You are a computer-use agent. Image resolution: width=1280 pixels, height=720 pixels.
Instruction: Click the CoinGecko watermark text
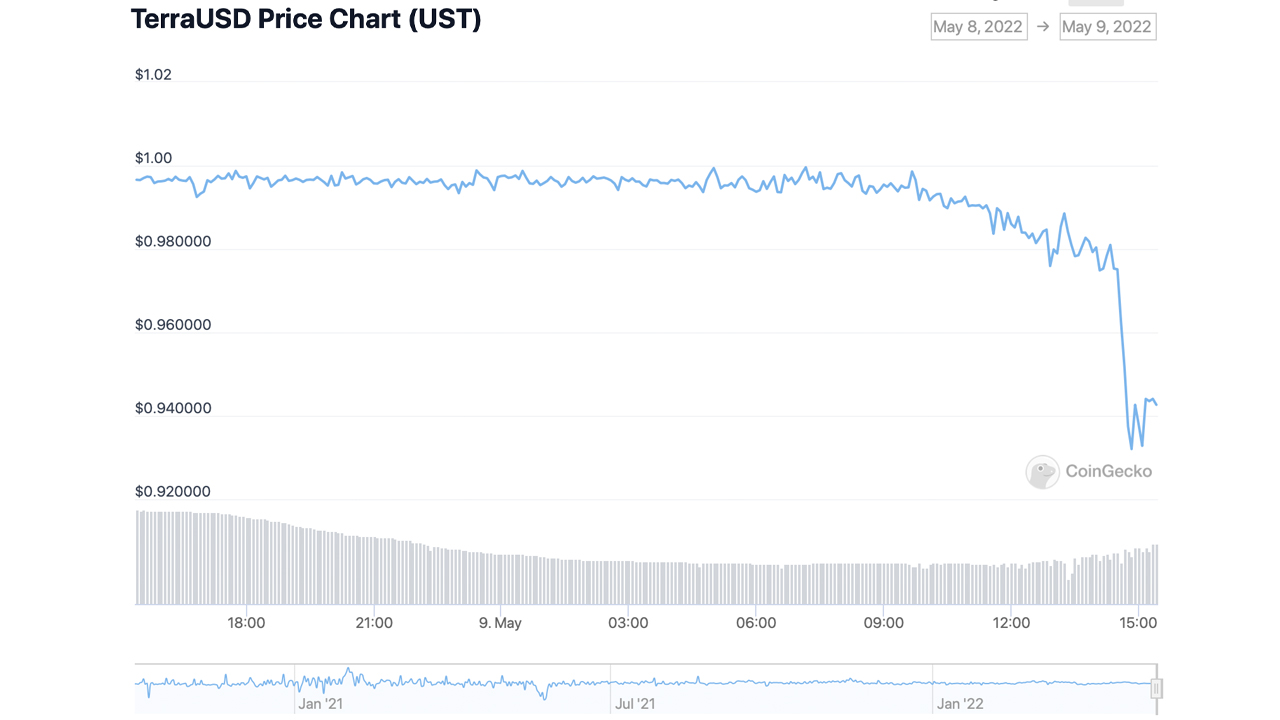click(x=1109, y=471)
